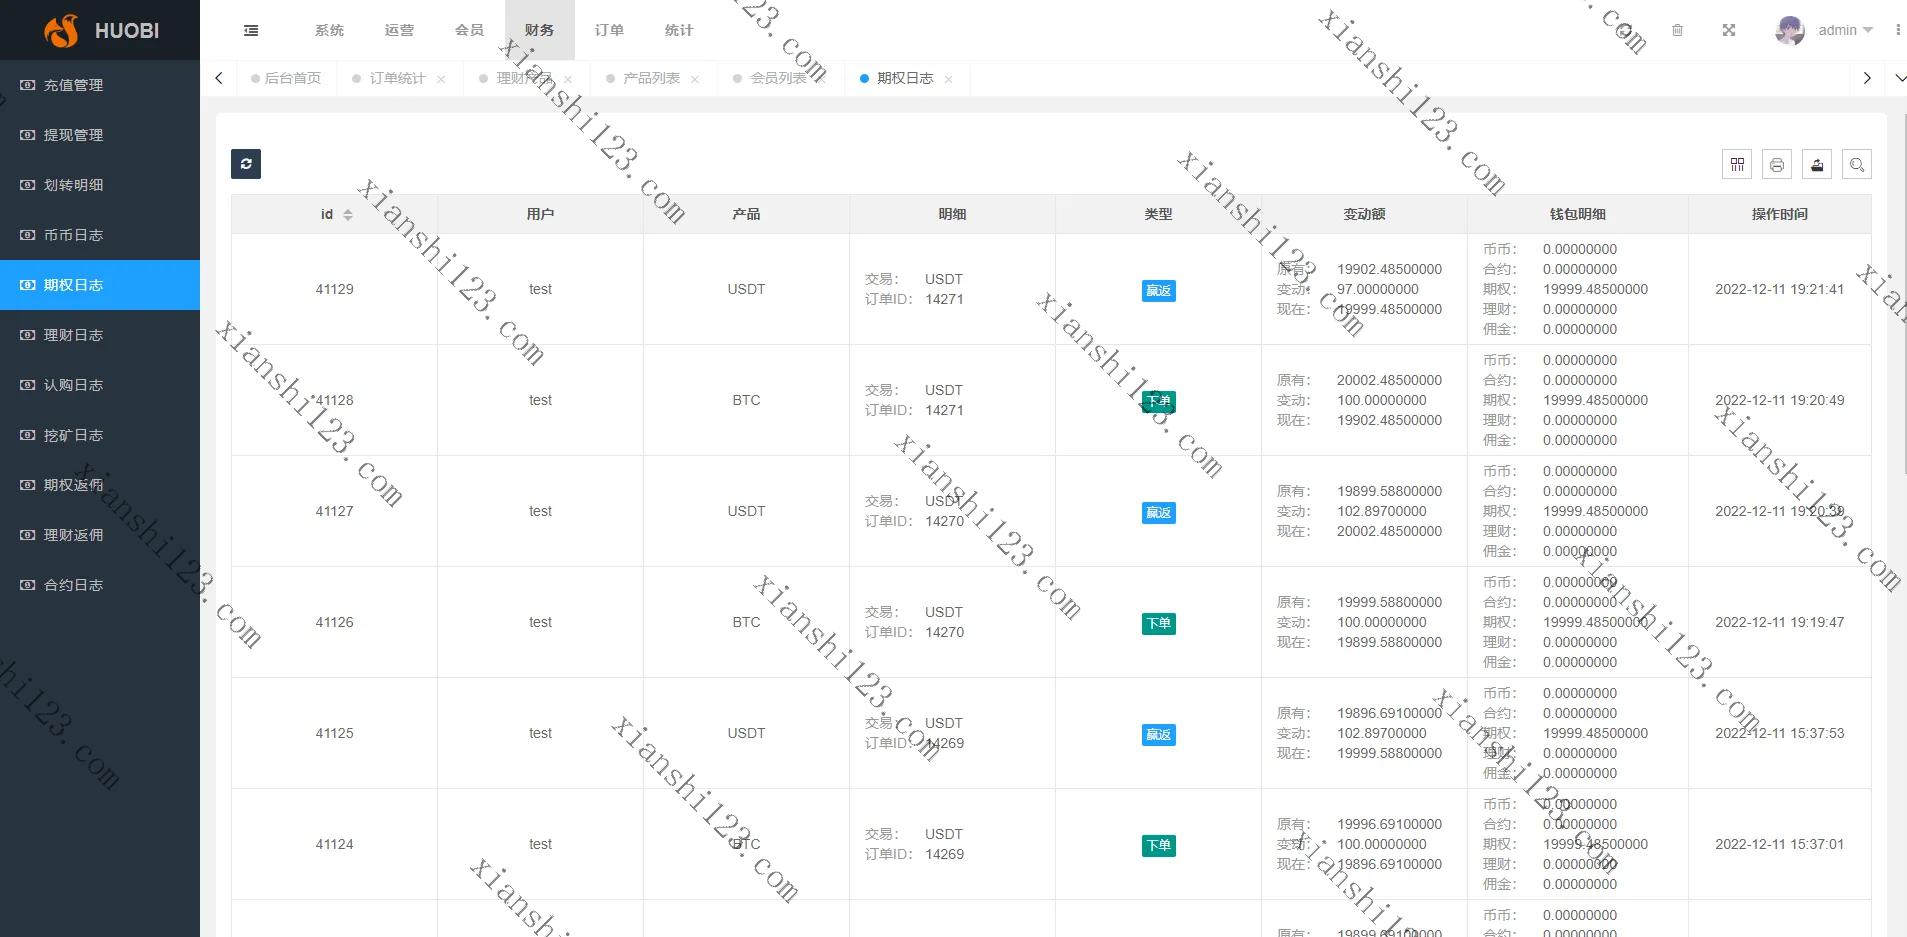Viewport: 1907px width, 937px height.
Task: Open 理财日志 in the sidebar
Action: (100, 335)
